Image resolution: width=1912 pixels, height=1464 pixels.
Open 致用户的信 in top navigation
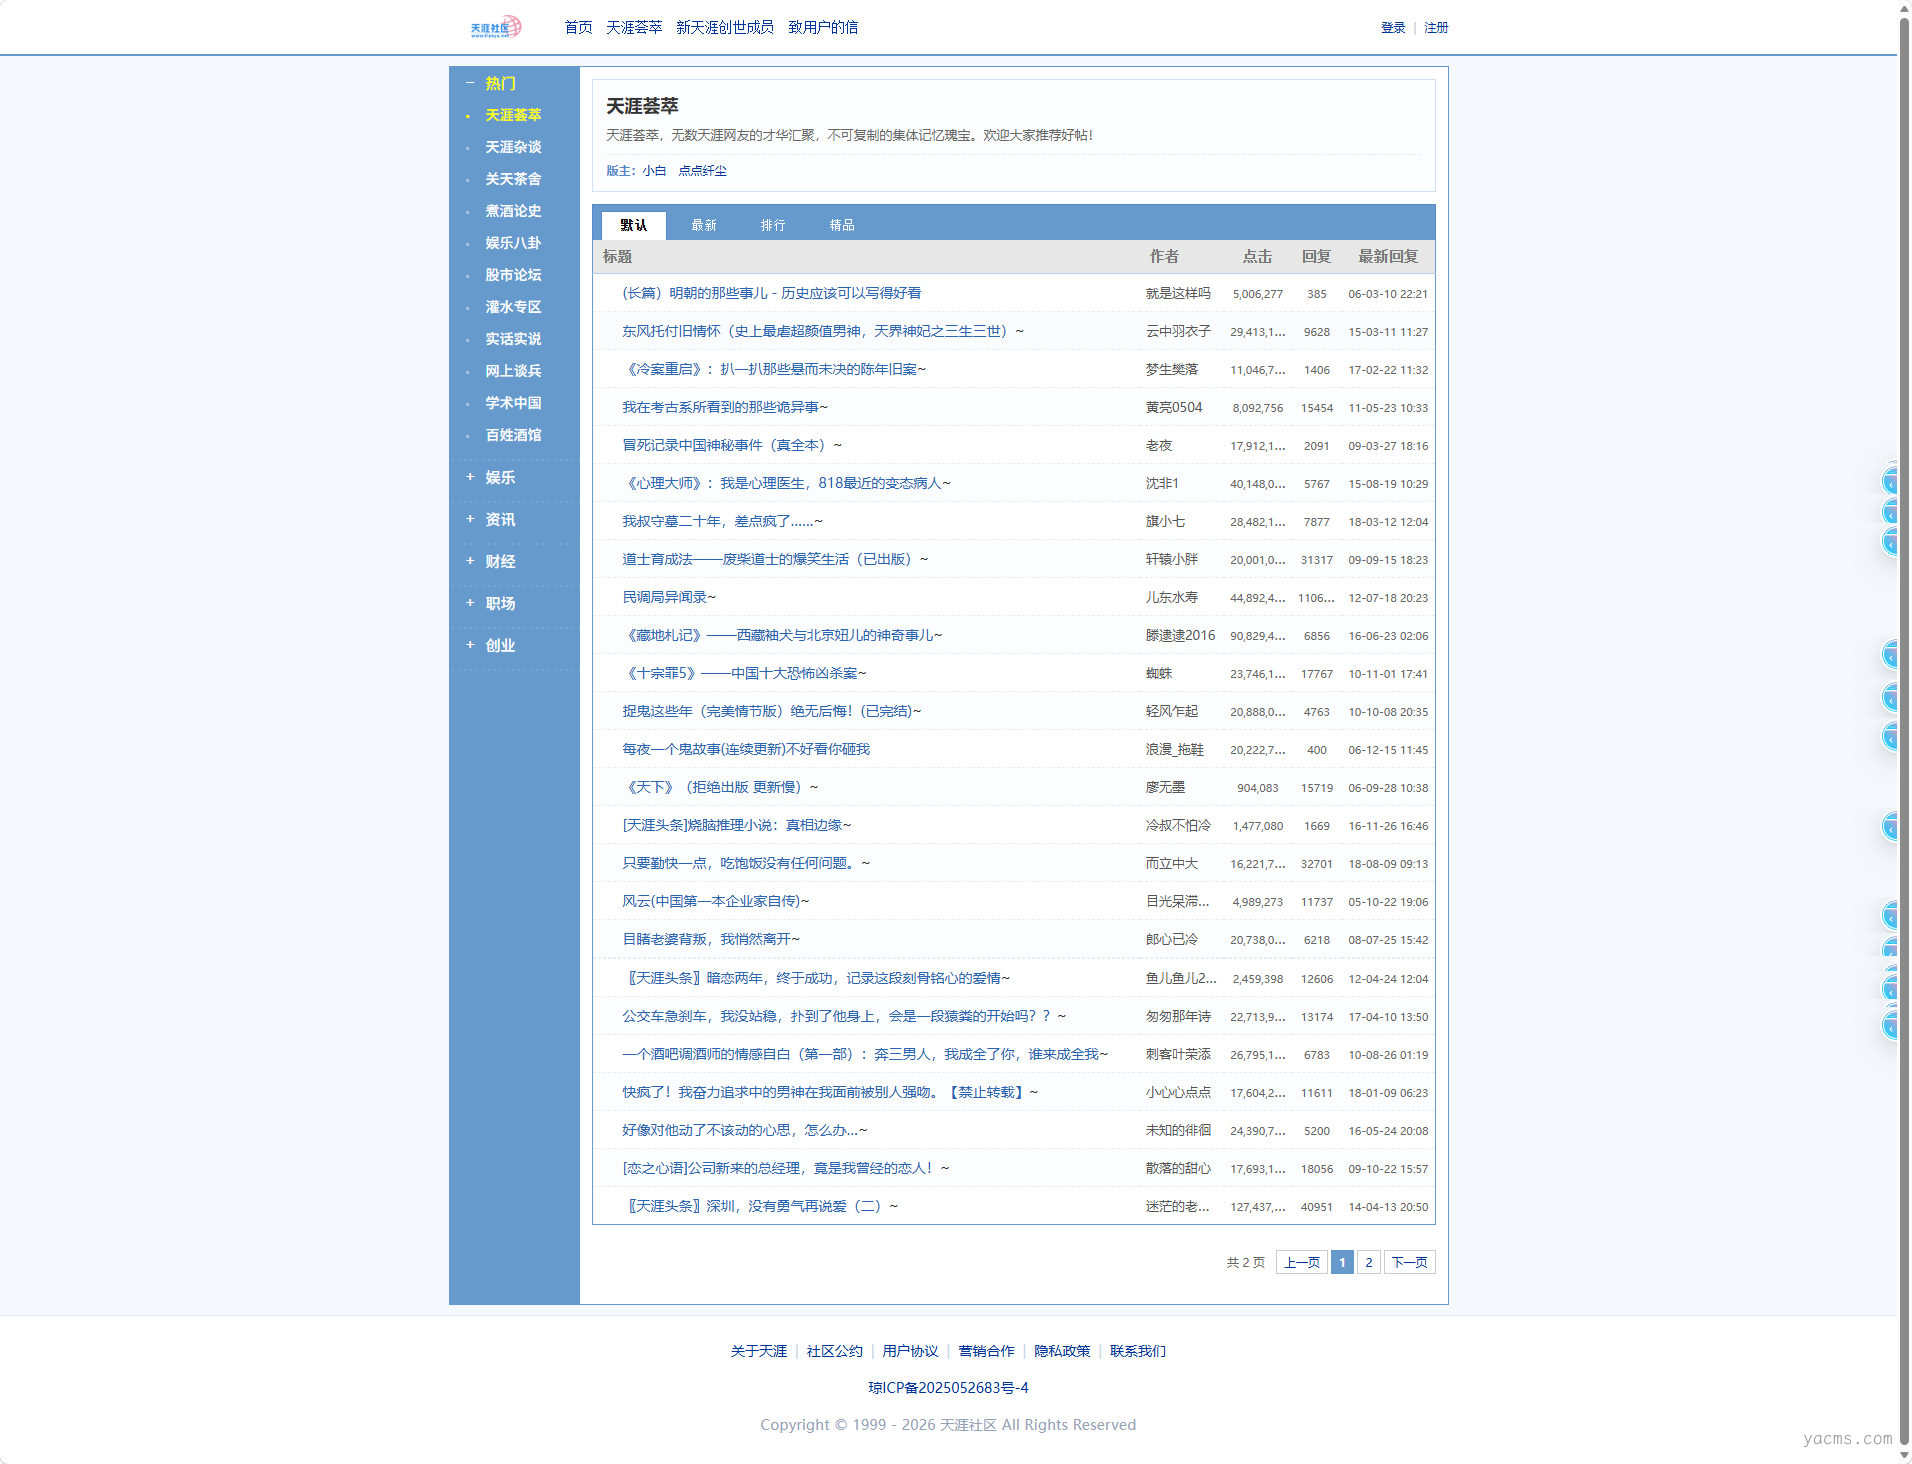click(x=823, y=27)
